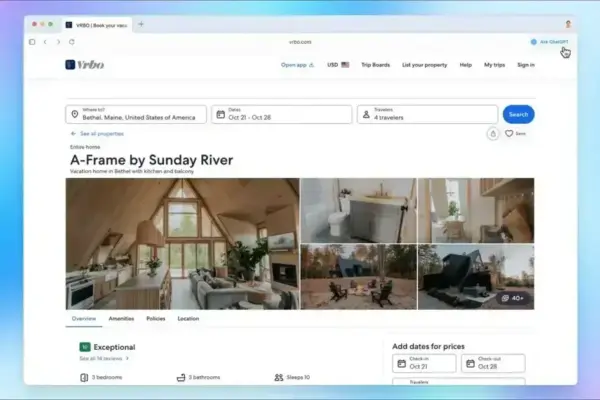
Task: Open the dining nook staircase photo
Action: pyautogui.click(x=476, y=210)
